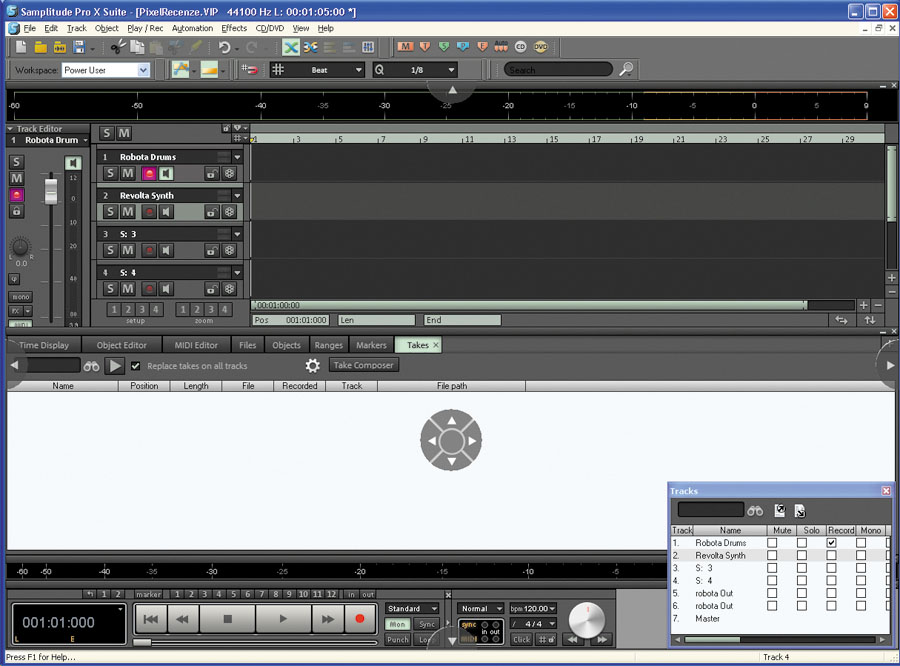900x666 pixels.
Task: Click the record button in the transport bar
Action: tap(359, 619)
